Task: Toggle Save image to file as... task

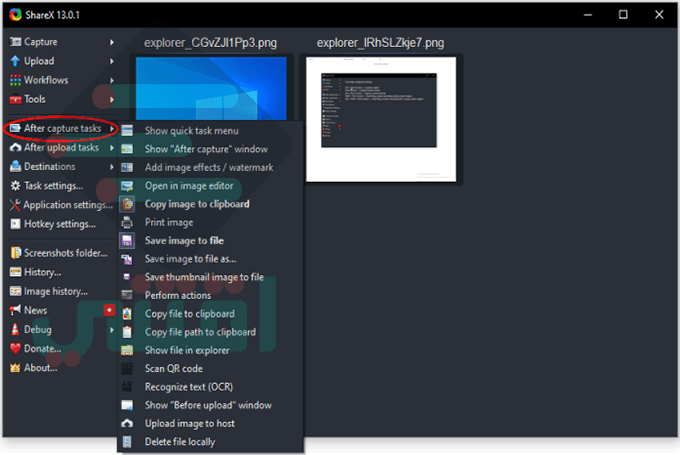Action: 210,259
